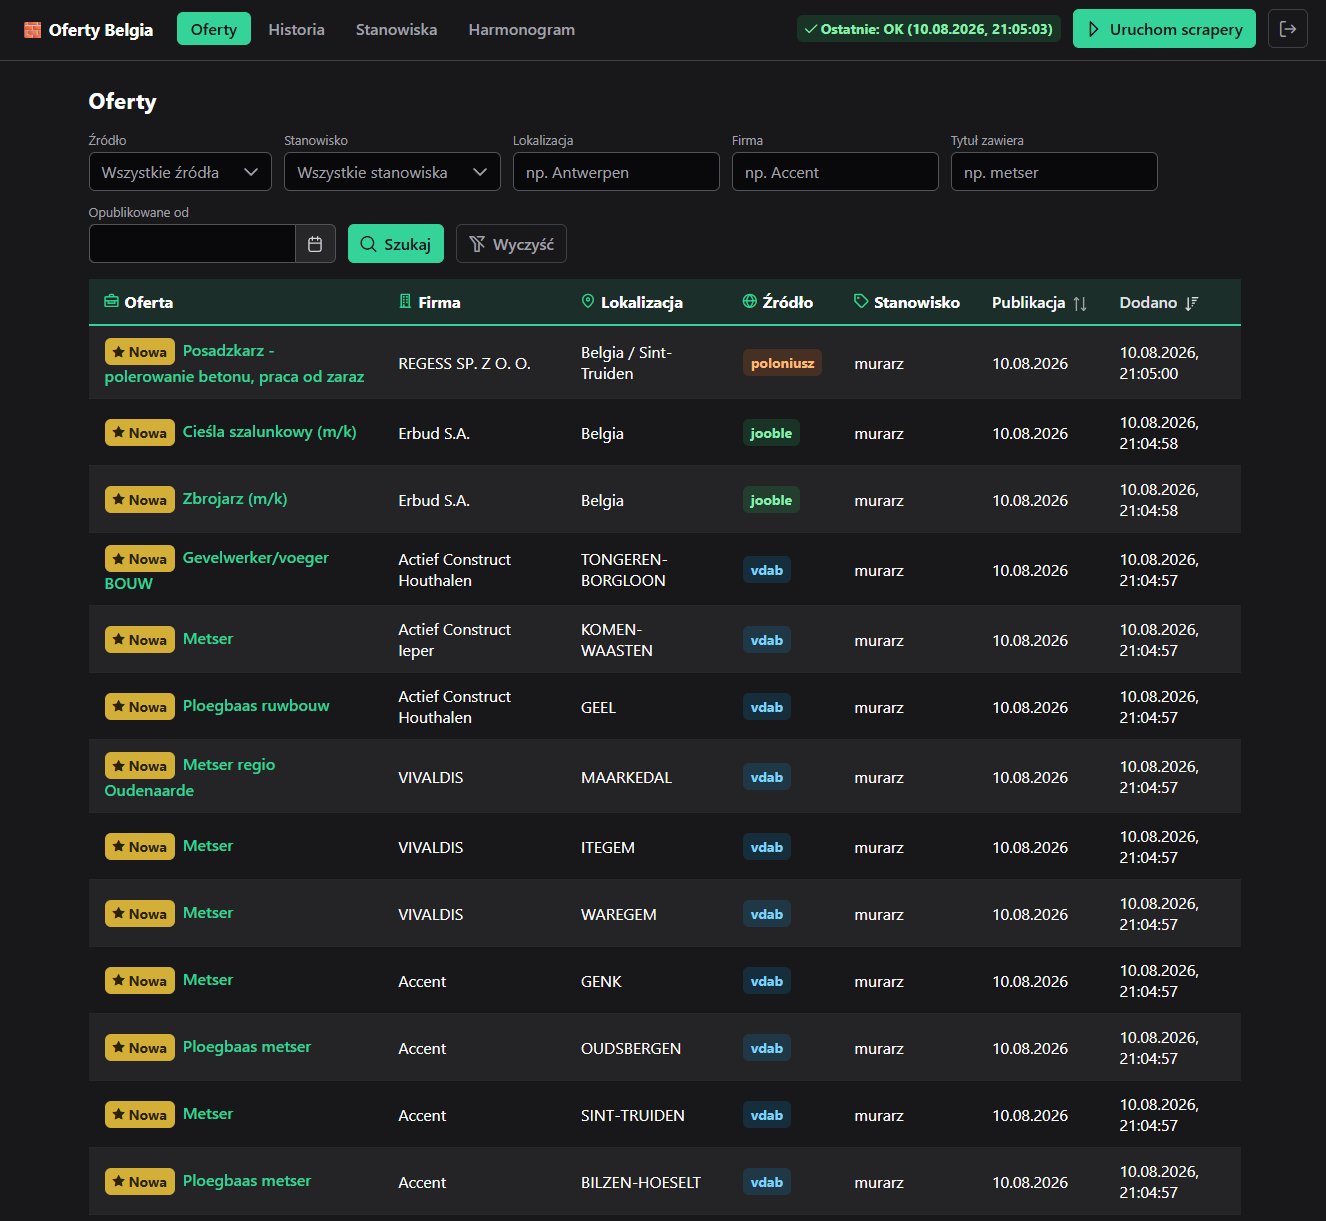Click the Nowa badge beside Ploegbaas ruwbouw

[140, 707]
